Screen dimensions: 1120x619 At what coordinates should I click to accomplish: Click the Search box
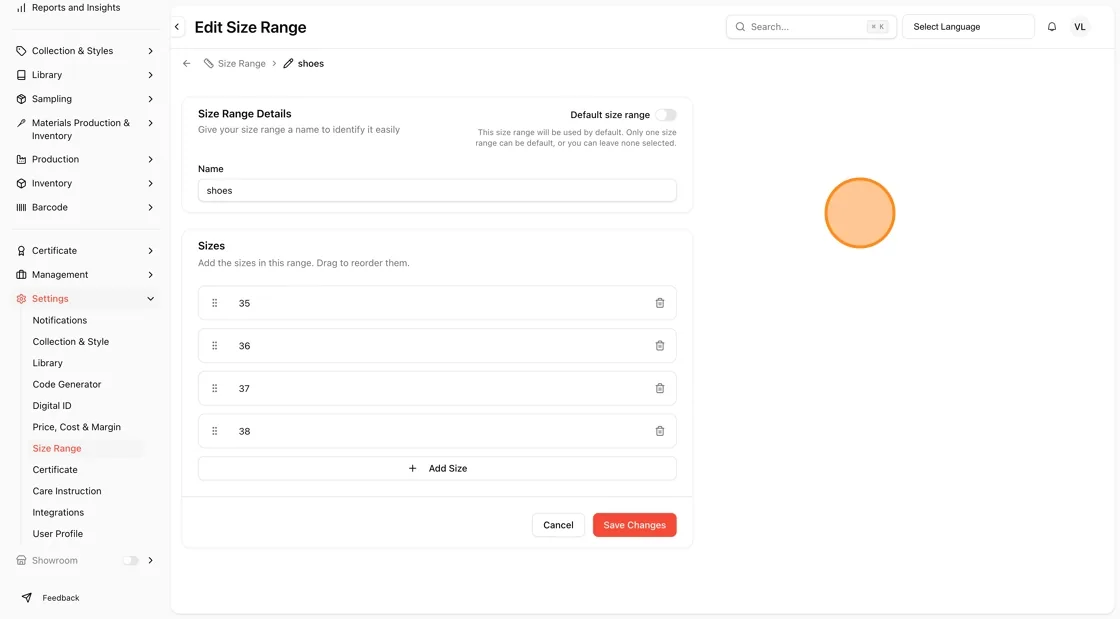(x=811, y=26)
